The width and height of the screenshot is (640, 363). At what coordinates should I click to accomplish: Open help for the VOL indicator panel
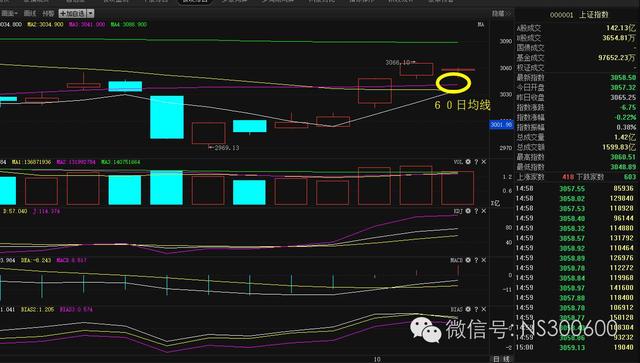pos(476,162)
